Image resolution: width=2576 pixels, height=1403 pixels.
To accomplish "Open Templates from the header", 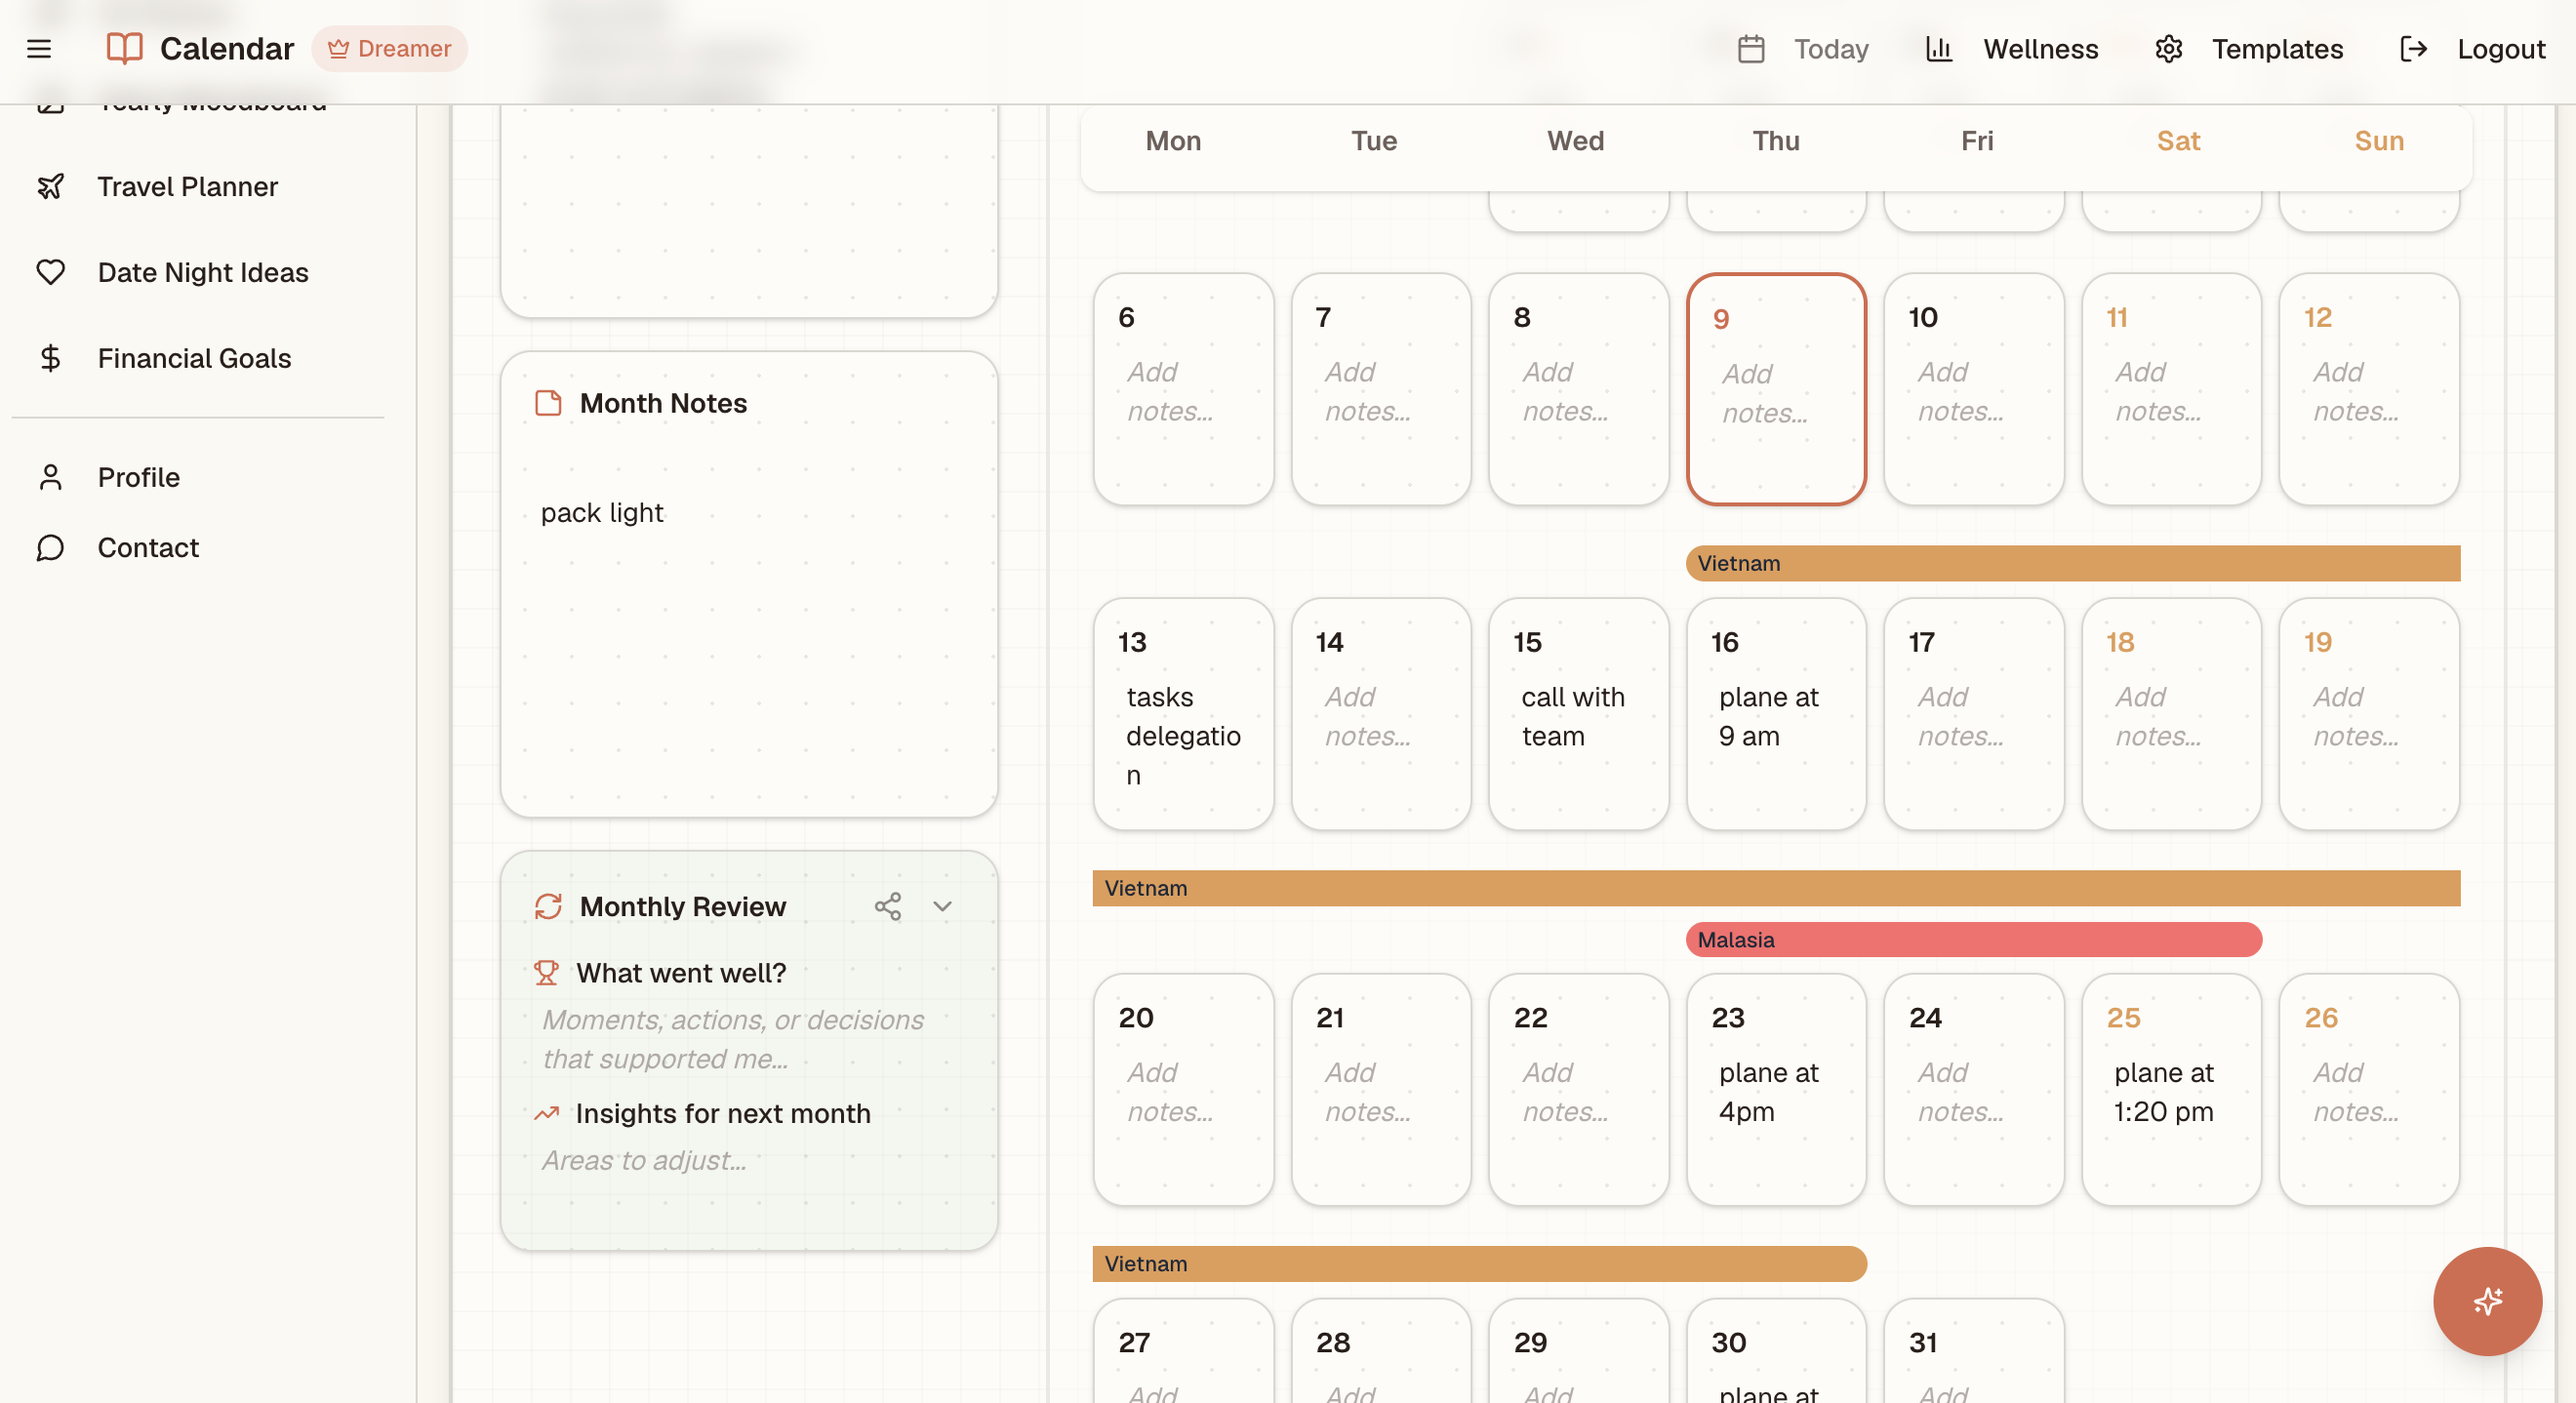I will click(x=2277, y=48).
